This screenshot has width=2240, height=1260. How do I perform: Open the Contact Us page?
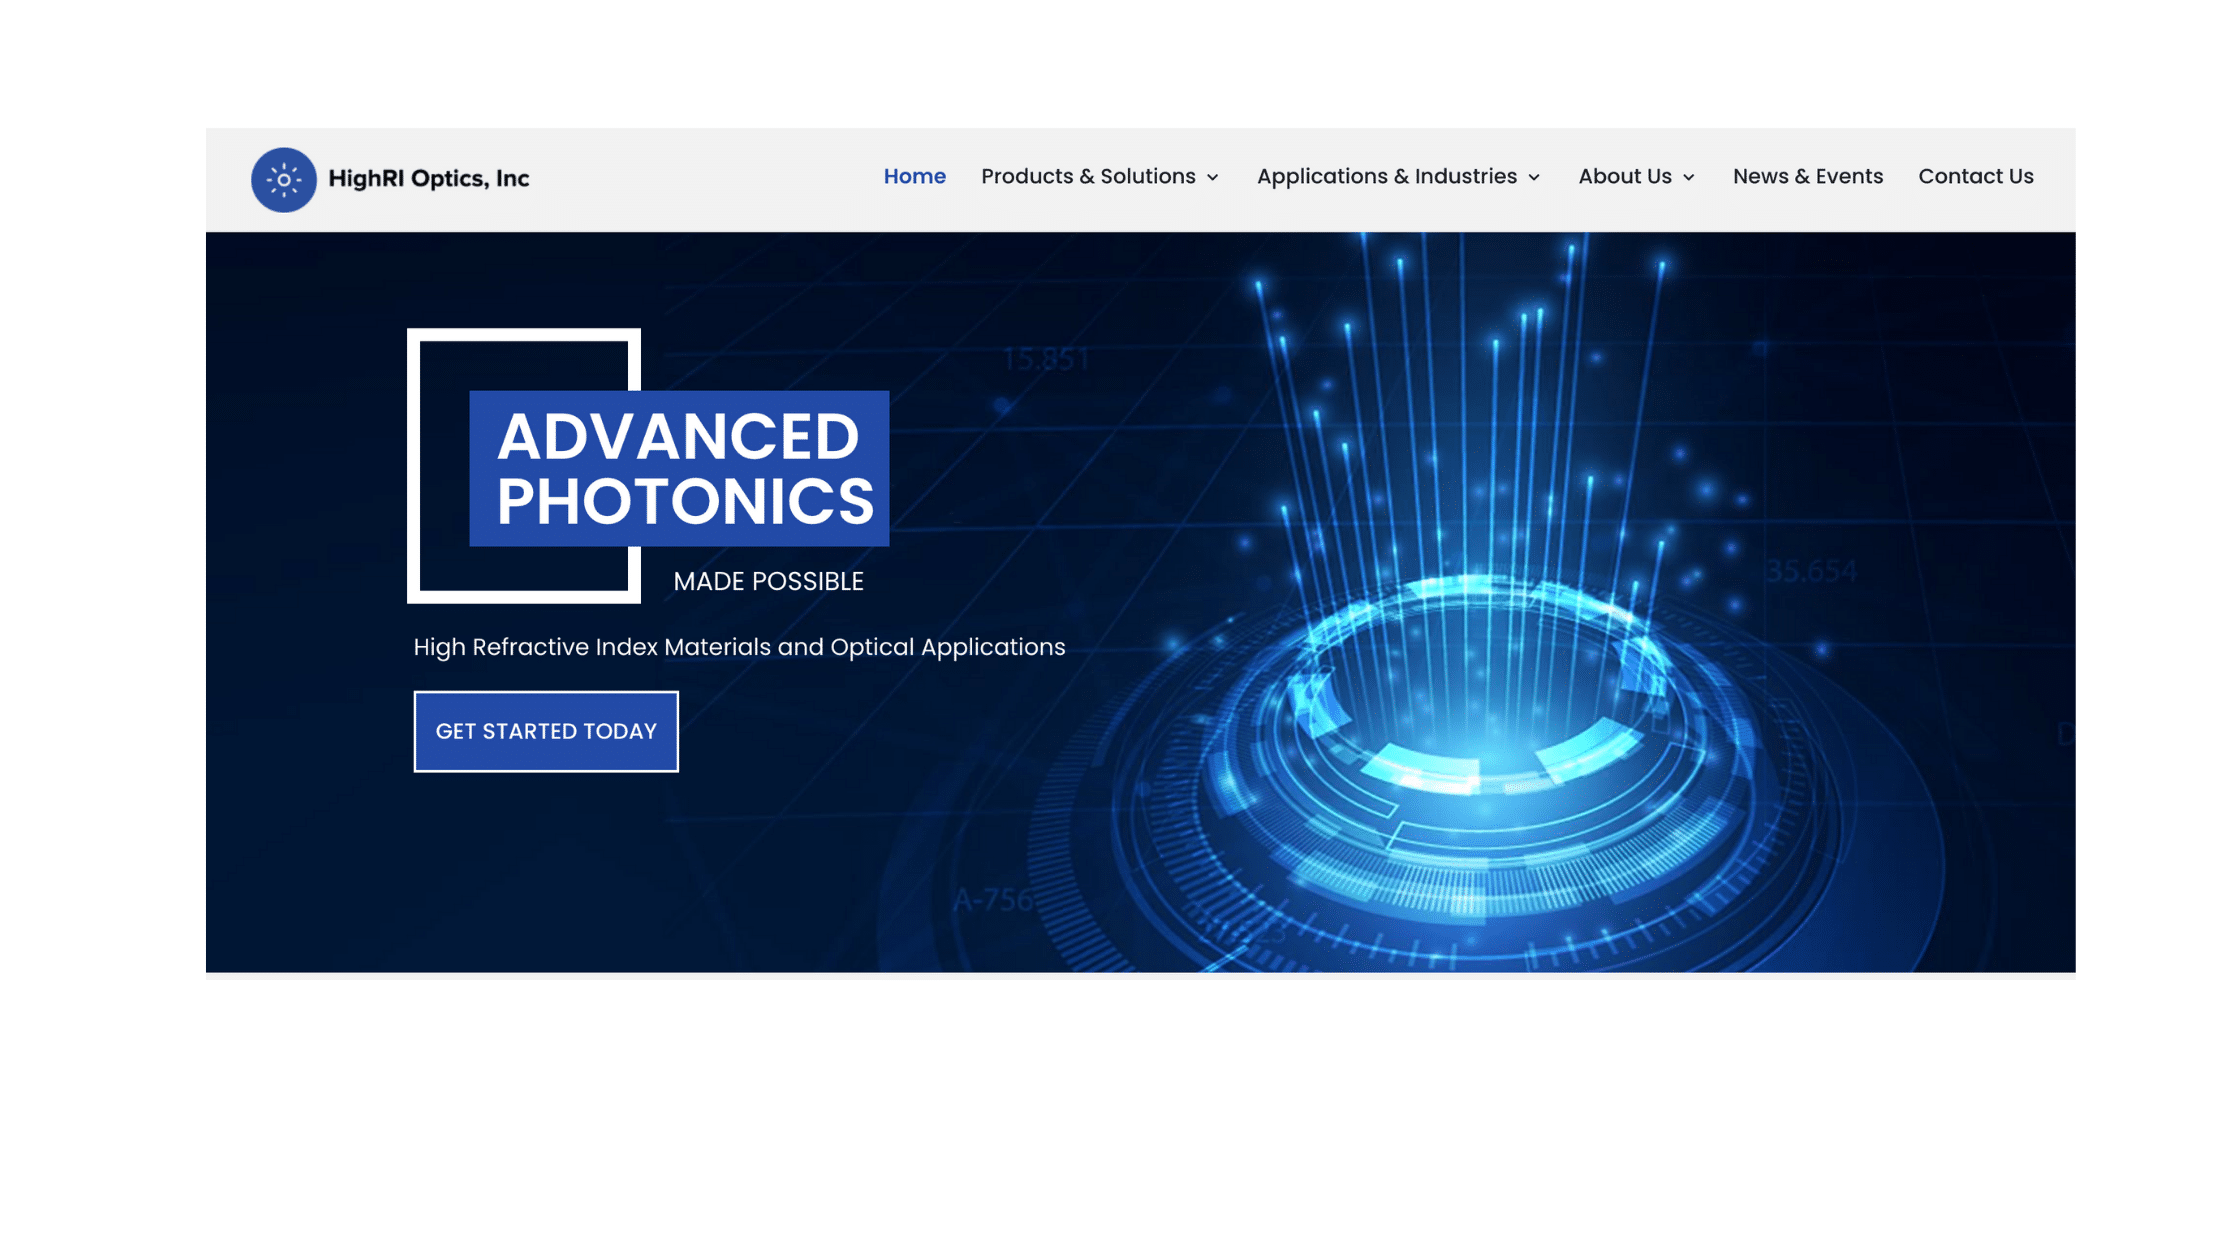click(x=1975, y=177)
